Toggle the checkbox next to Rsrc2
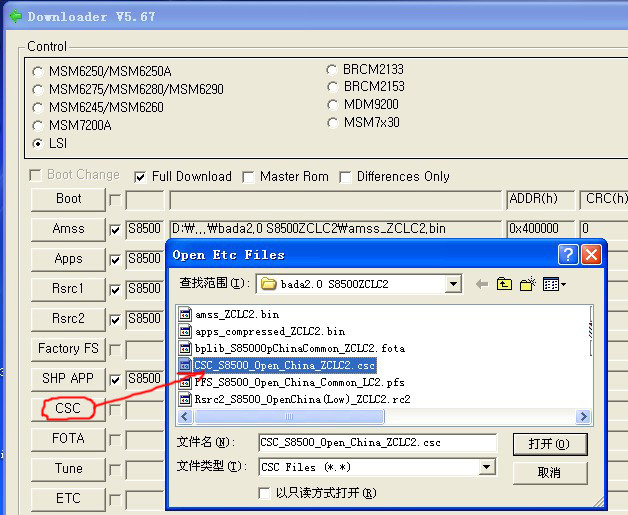This screenshot has height=515, width=628. click(115, 320)
